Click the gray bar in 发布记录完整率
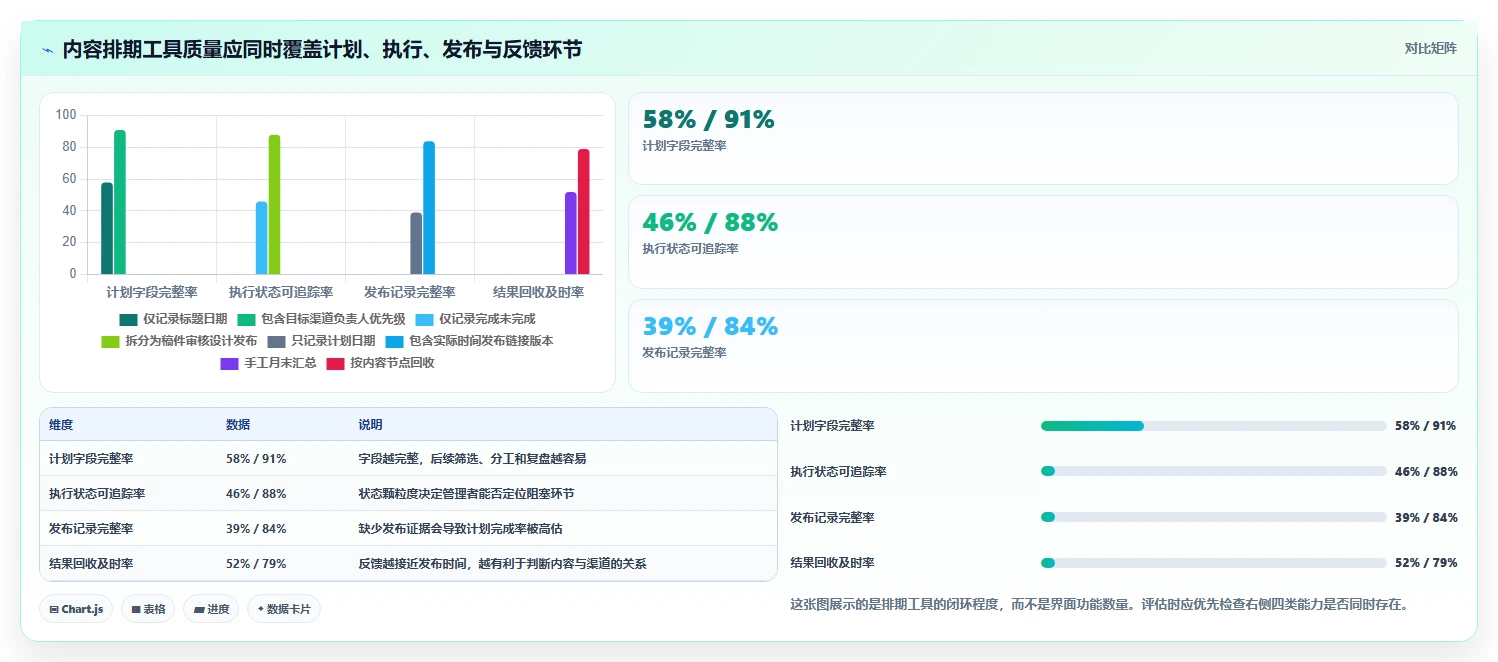 (416, 243)
